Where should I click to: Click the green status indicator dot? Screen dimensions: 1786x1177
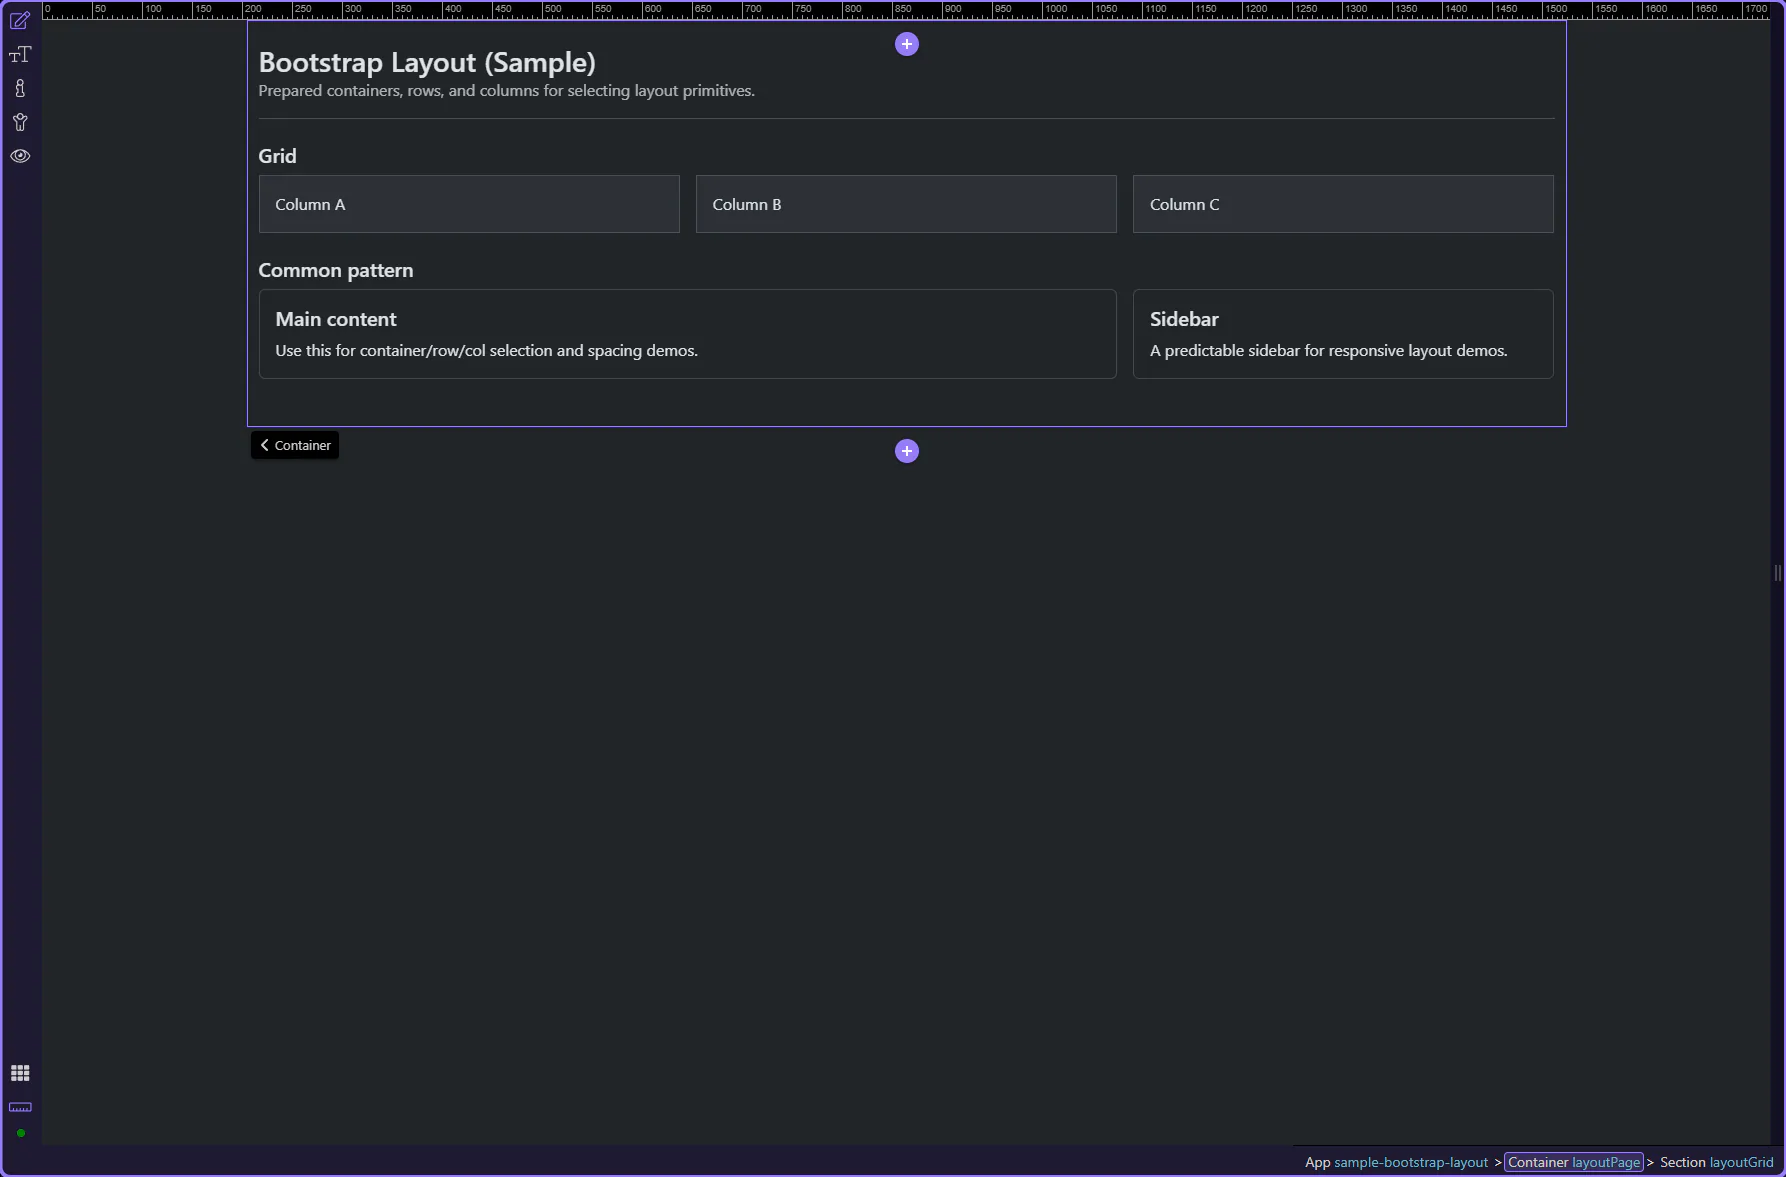tap(20, 1133)
